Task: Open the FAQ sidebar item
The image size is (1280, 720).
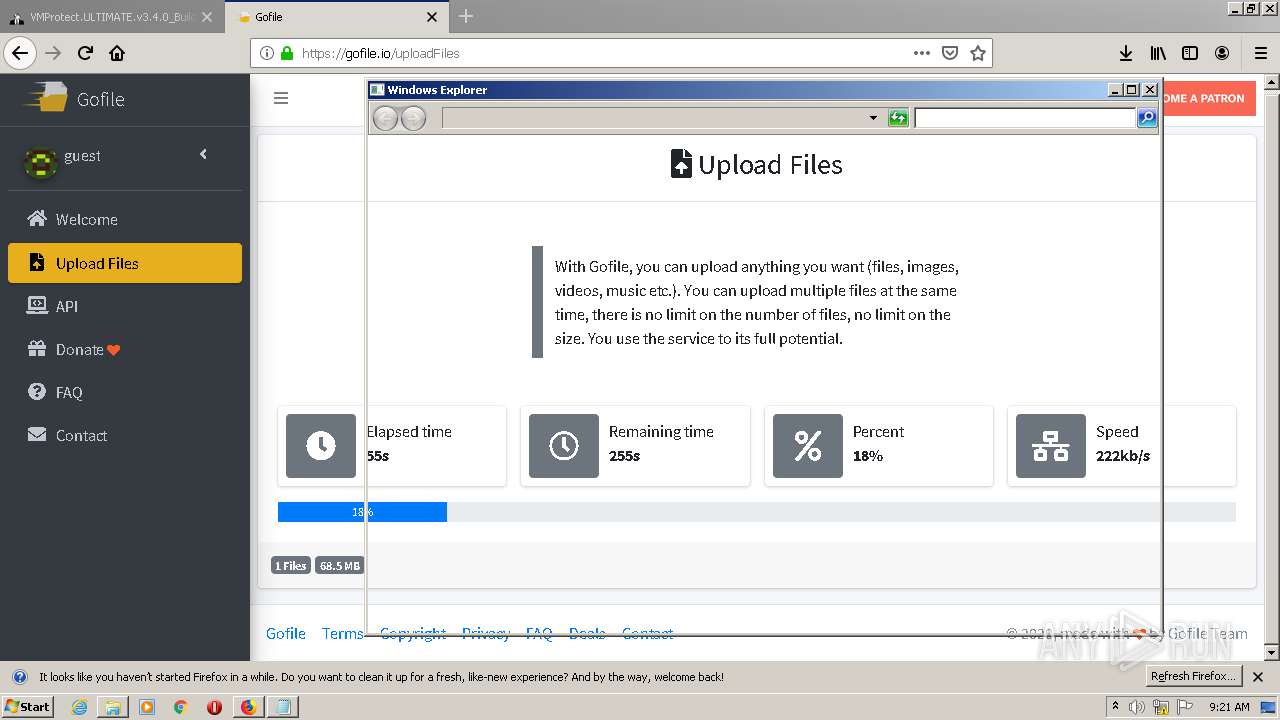Action: click(x=124, y=392)
